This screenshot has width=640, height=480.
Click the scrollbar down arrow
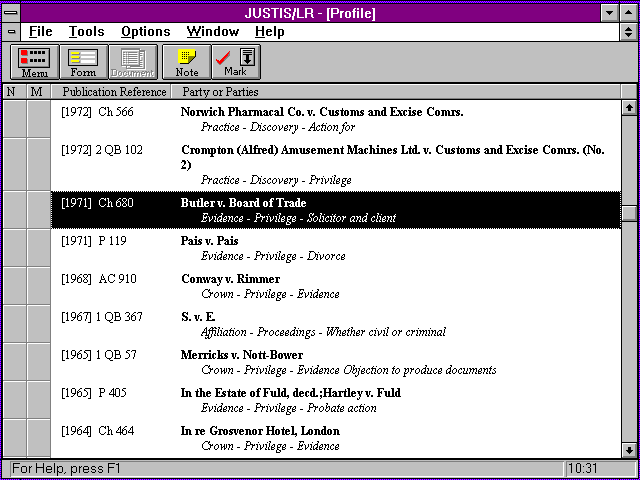coord(629,450)
